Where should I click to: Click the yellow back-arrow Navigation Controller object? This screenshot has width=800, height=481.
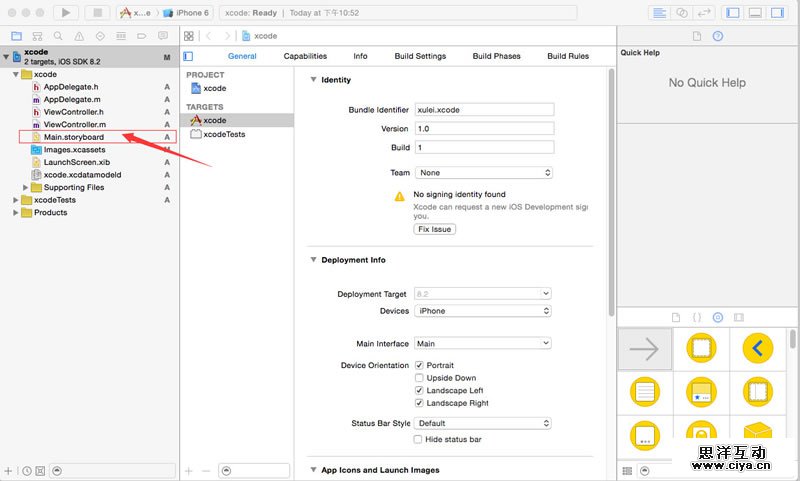[x=757, y=349]
